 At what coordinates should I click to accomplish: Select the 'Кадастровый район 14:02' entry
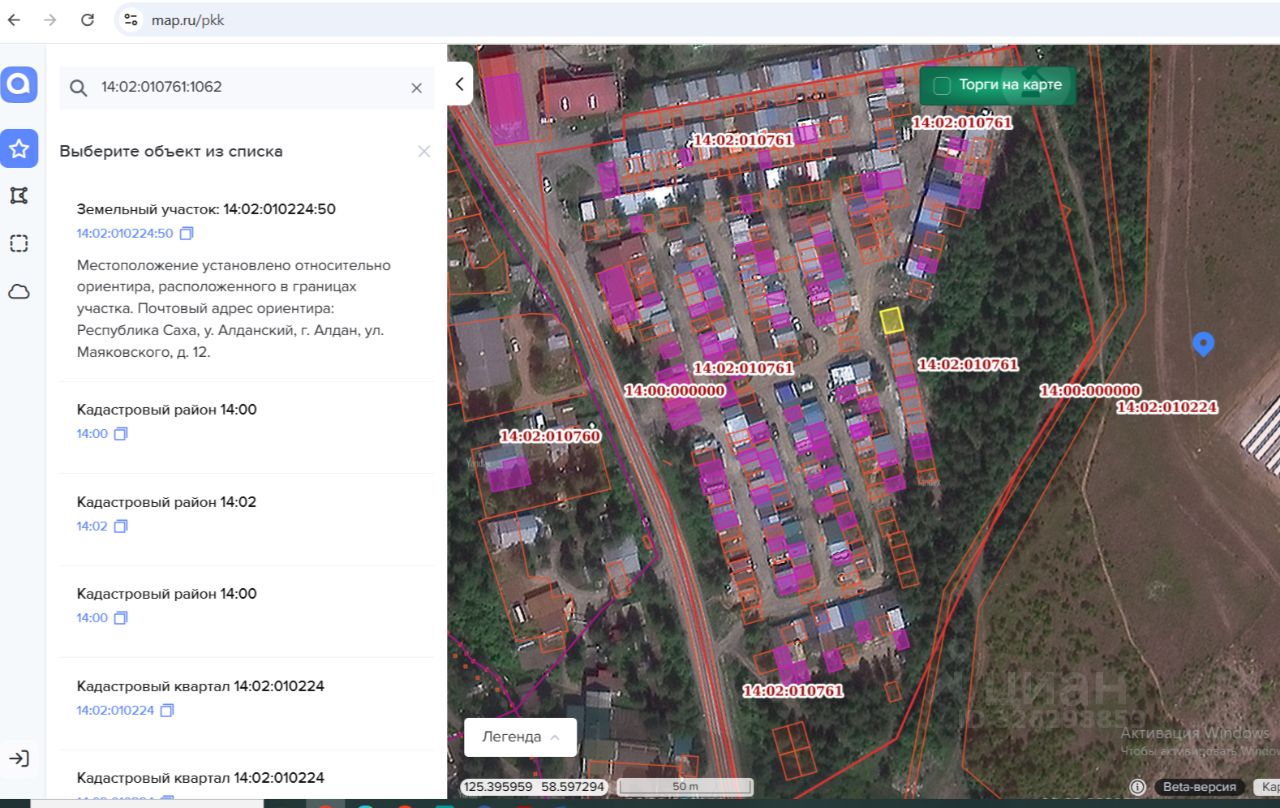click(167, 502)
